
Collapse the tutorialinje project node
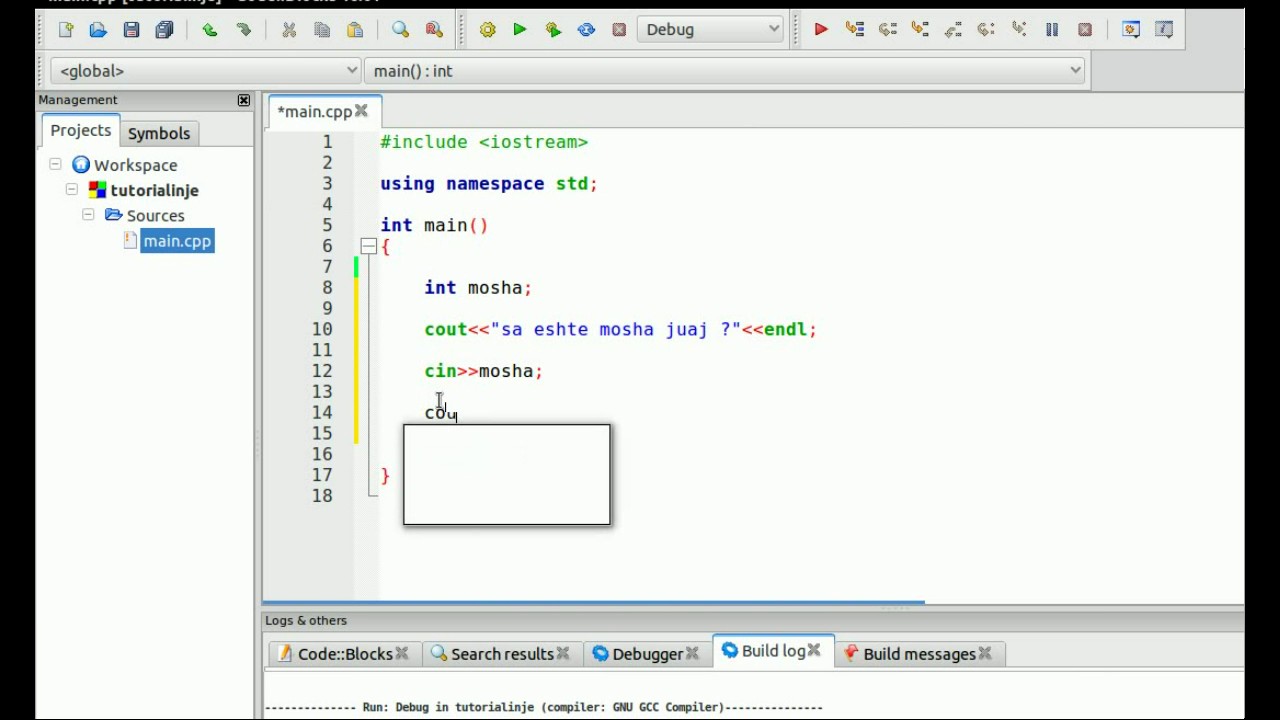point(72,189)
